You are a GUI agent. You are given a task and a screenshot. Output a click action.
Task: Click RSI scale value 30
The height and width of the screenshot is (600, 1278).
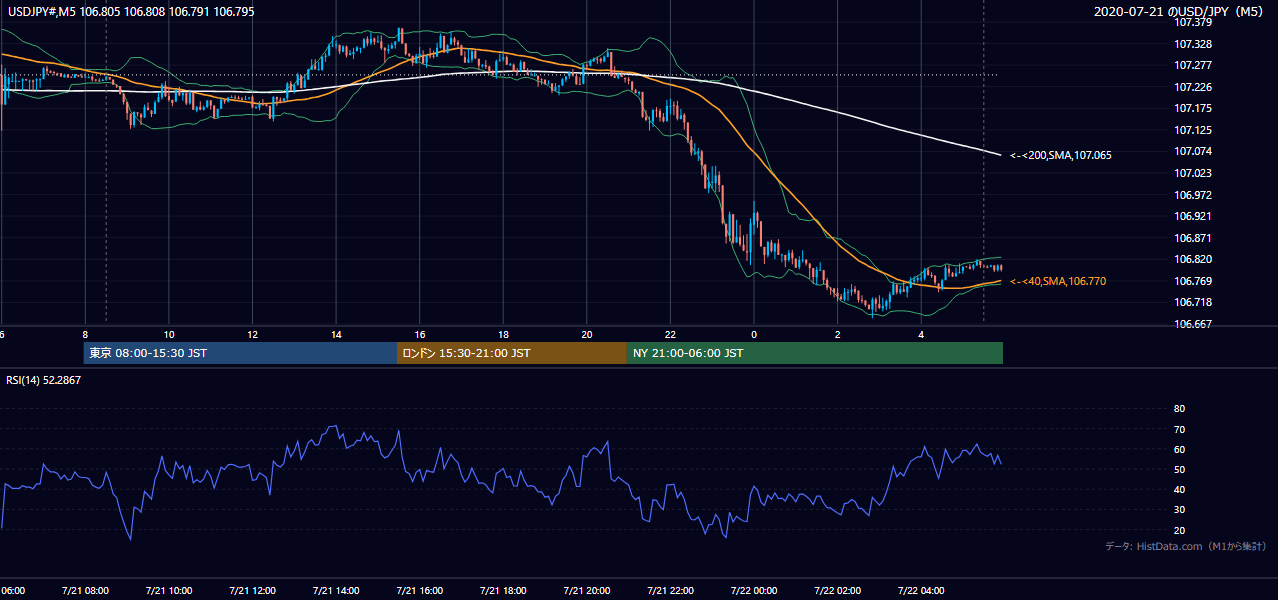[1179, 510]
